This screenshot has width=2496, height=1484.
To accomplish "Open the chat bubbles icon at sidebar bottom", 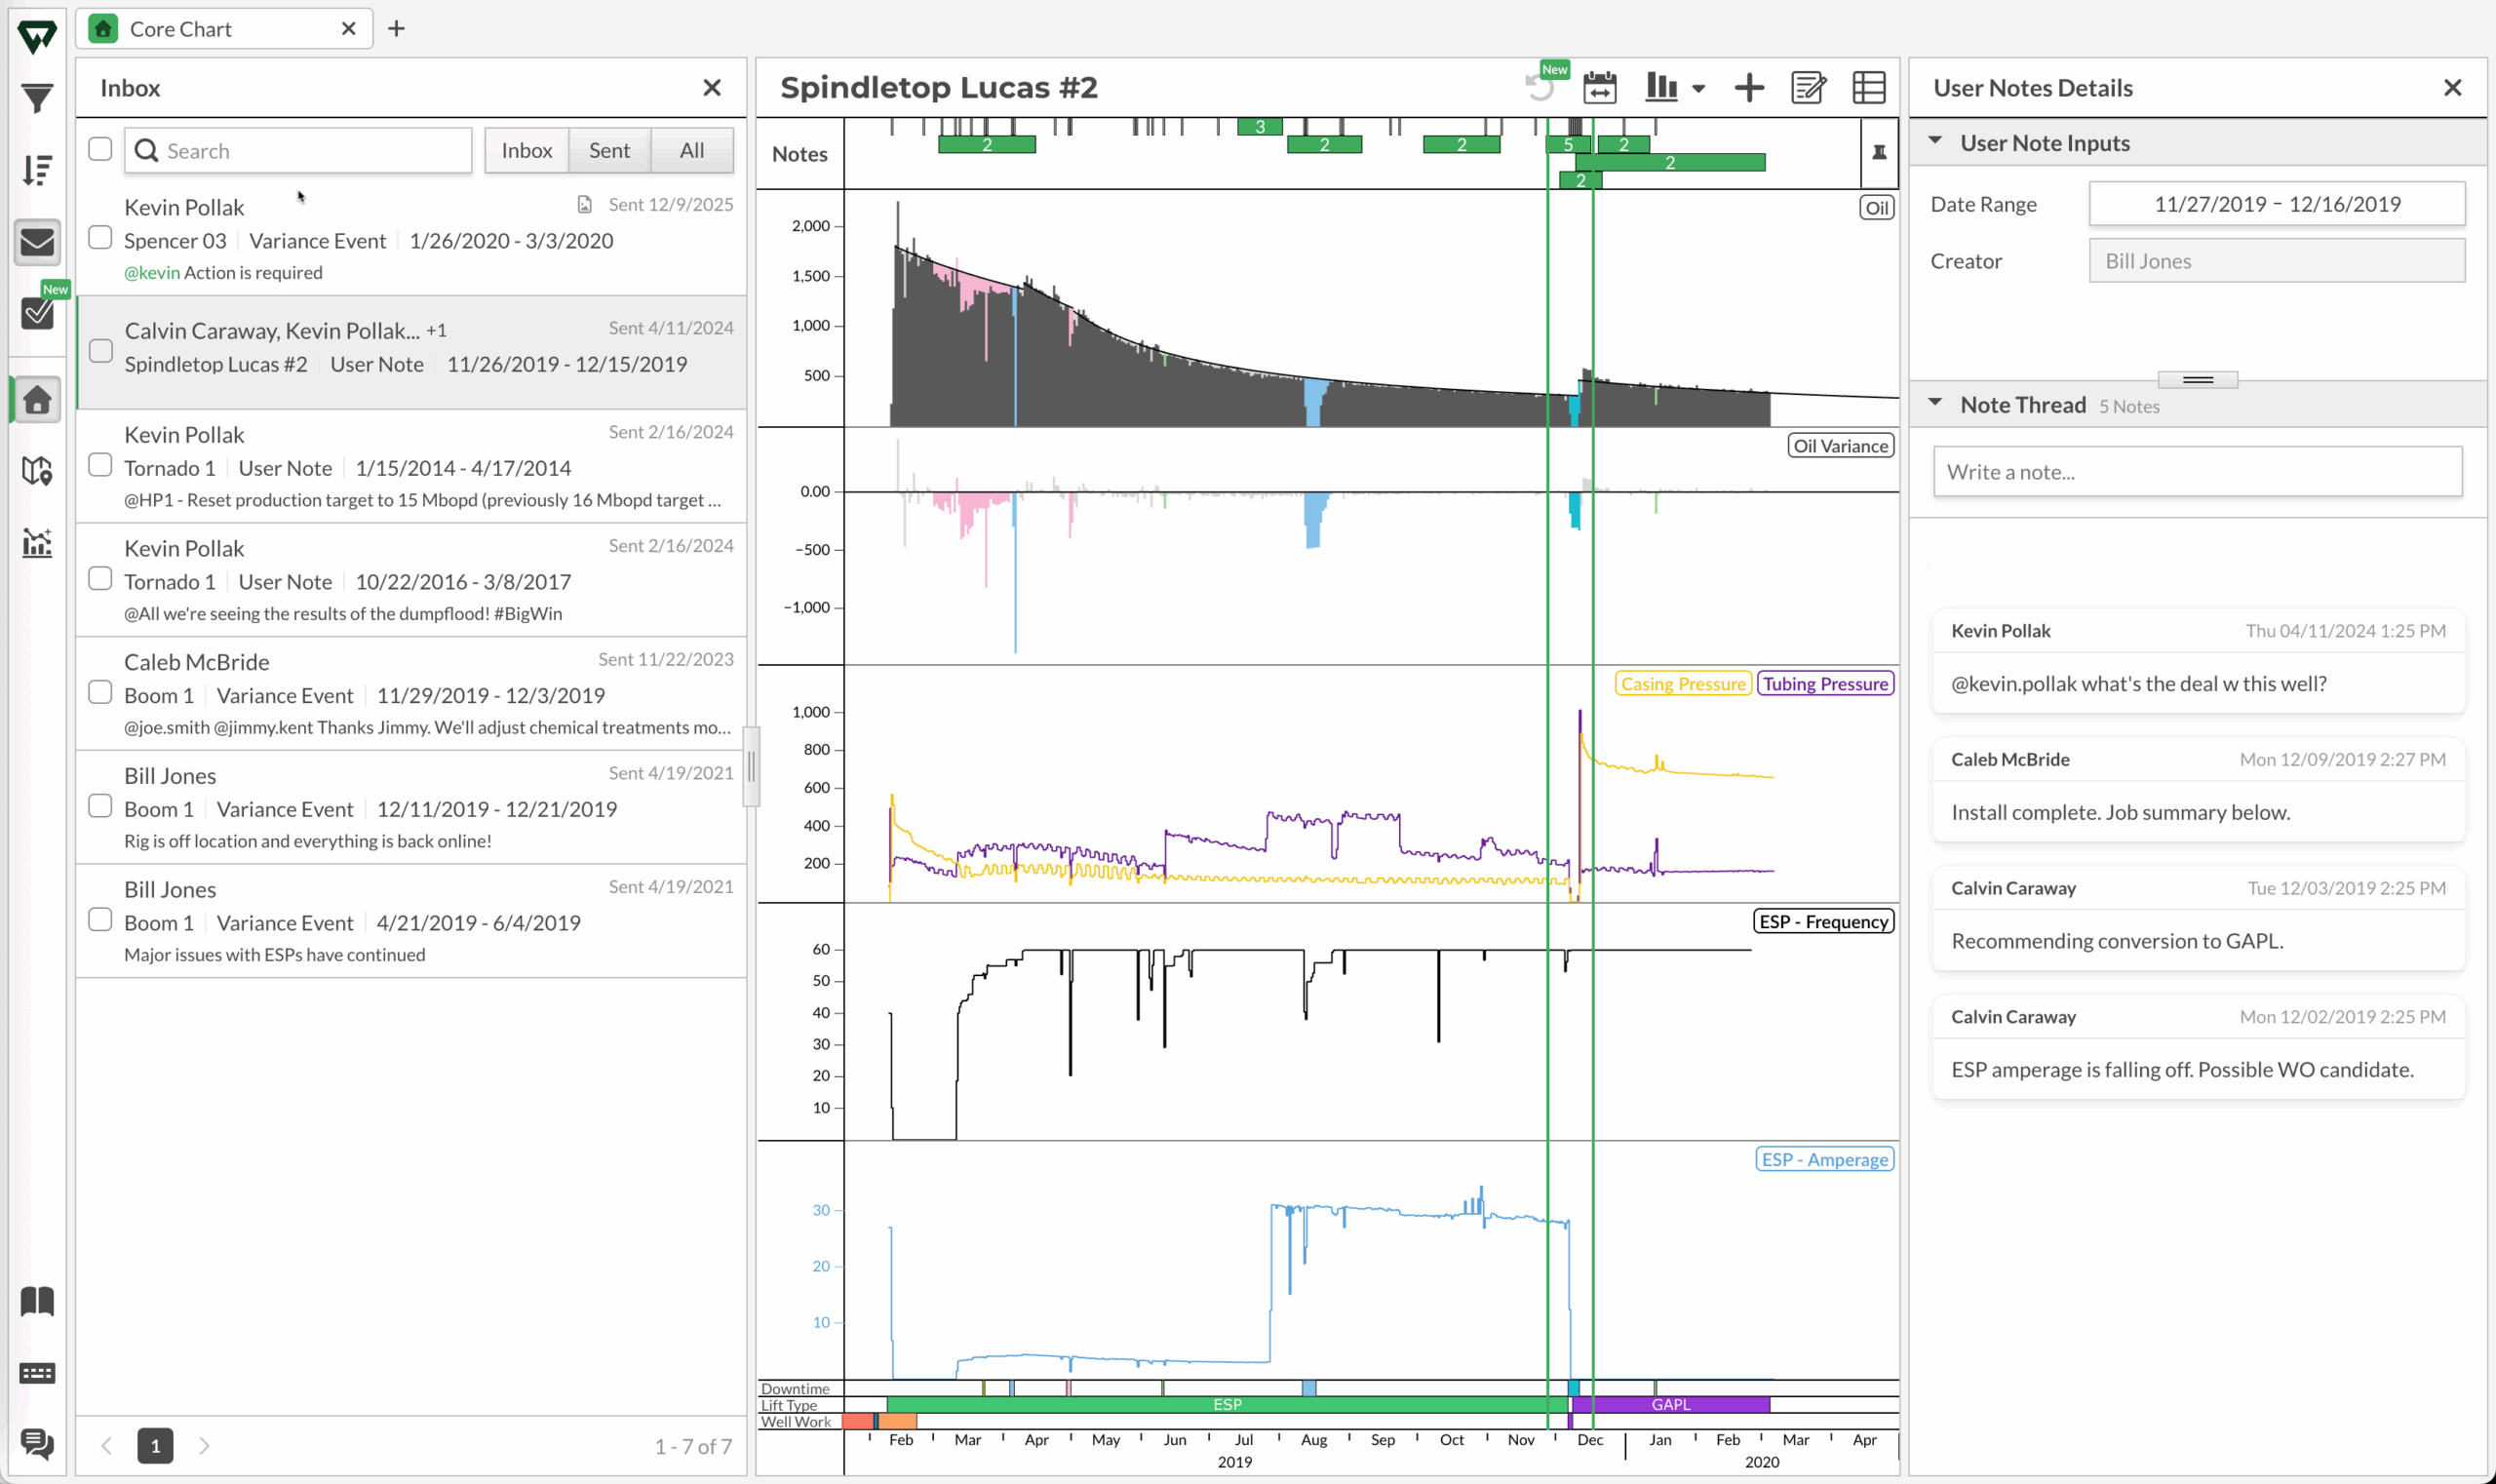I will tap(37, 1443).
